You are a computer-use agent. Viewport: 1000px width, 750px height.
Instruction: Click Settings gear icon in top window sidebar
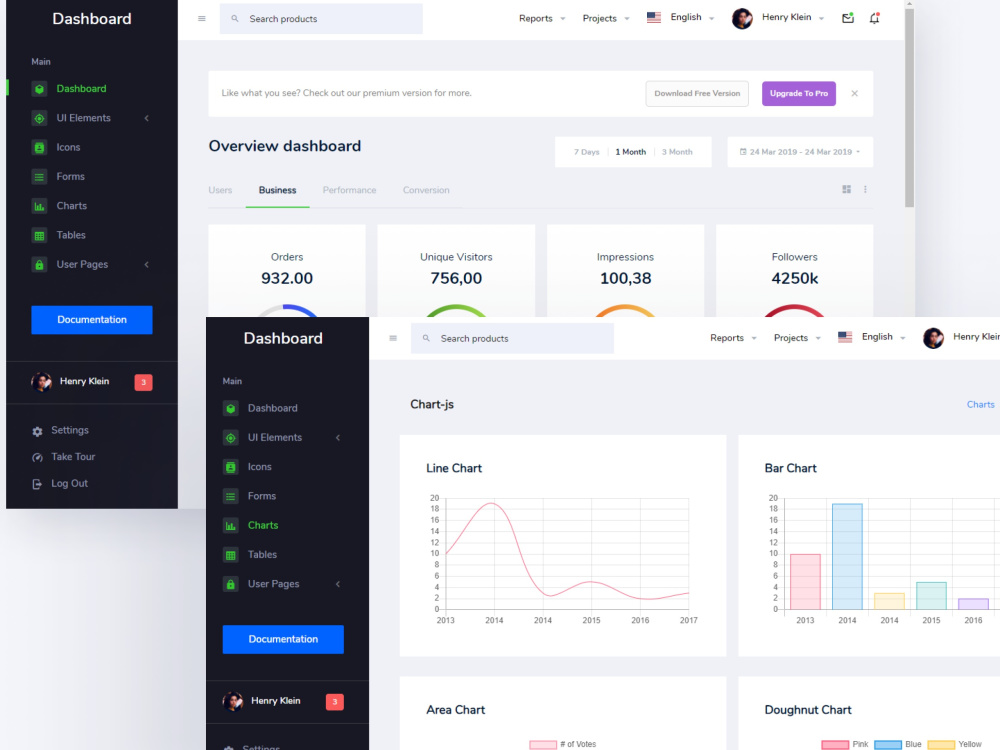[x=38, y=431]
